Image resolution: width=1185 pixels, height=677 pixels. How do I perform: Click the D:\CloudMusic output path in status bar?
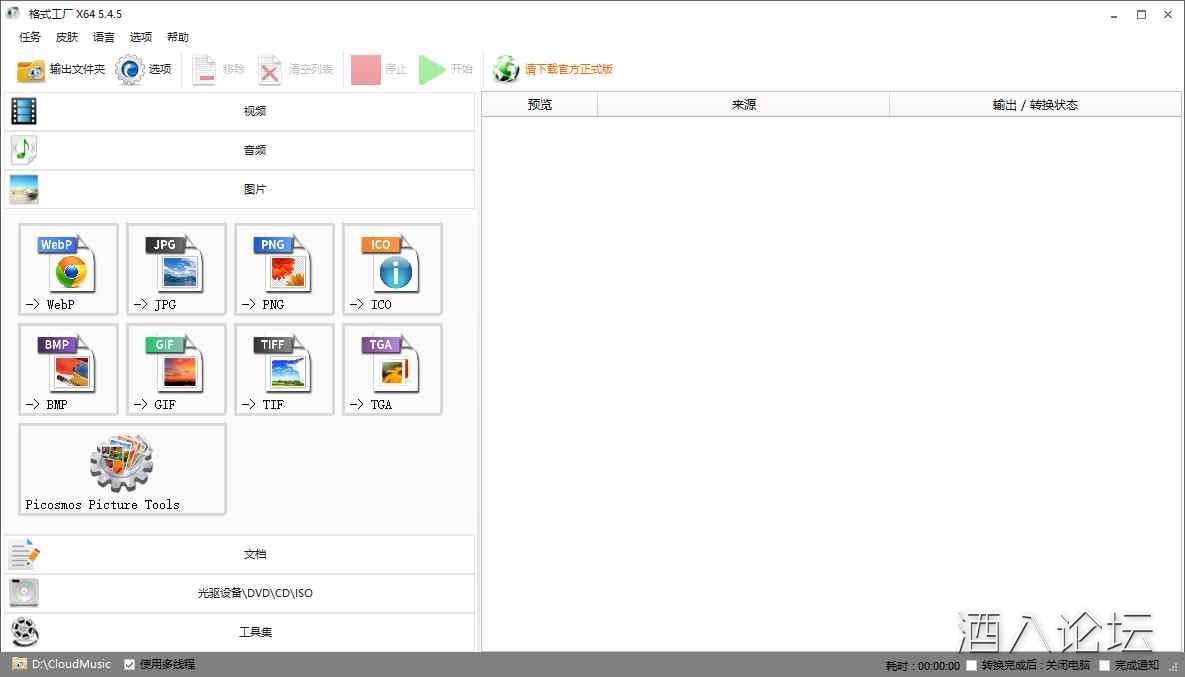pyautogui.click(x=65, y=663)
